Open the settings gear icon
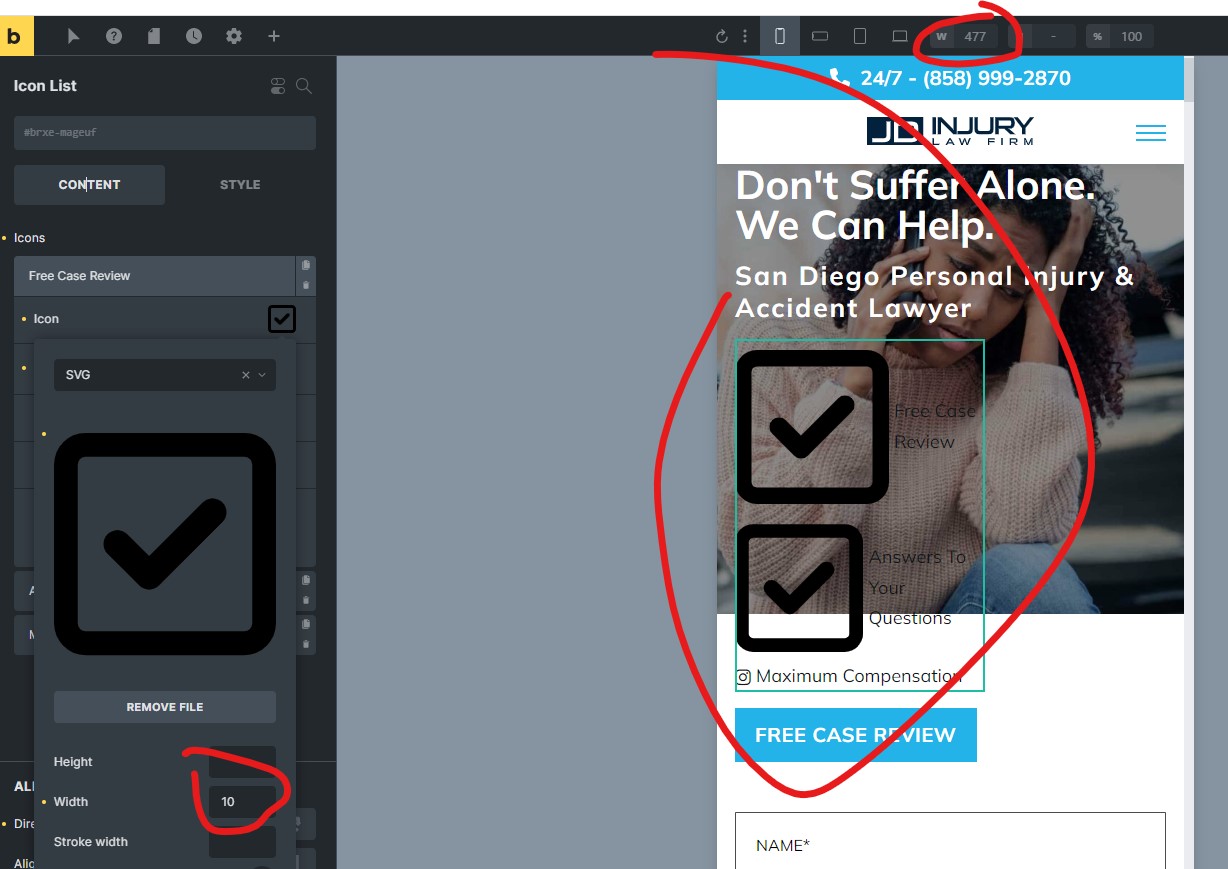This screenshot has height=869, width=1228. tap(234, 36)
